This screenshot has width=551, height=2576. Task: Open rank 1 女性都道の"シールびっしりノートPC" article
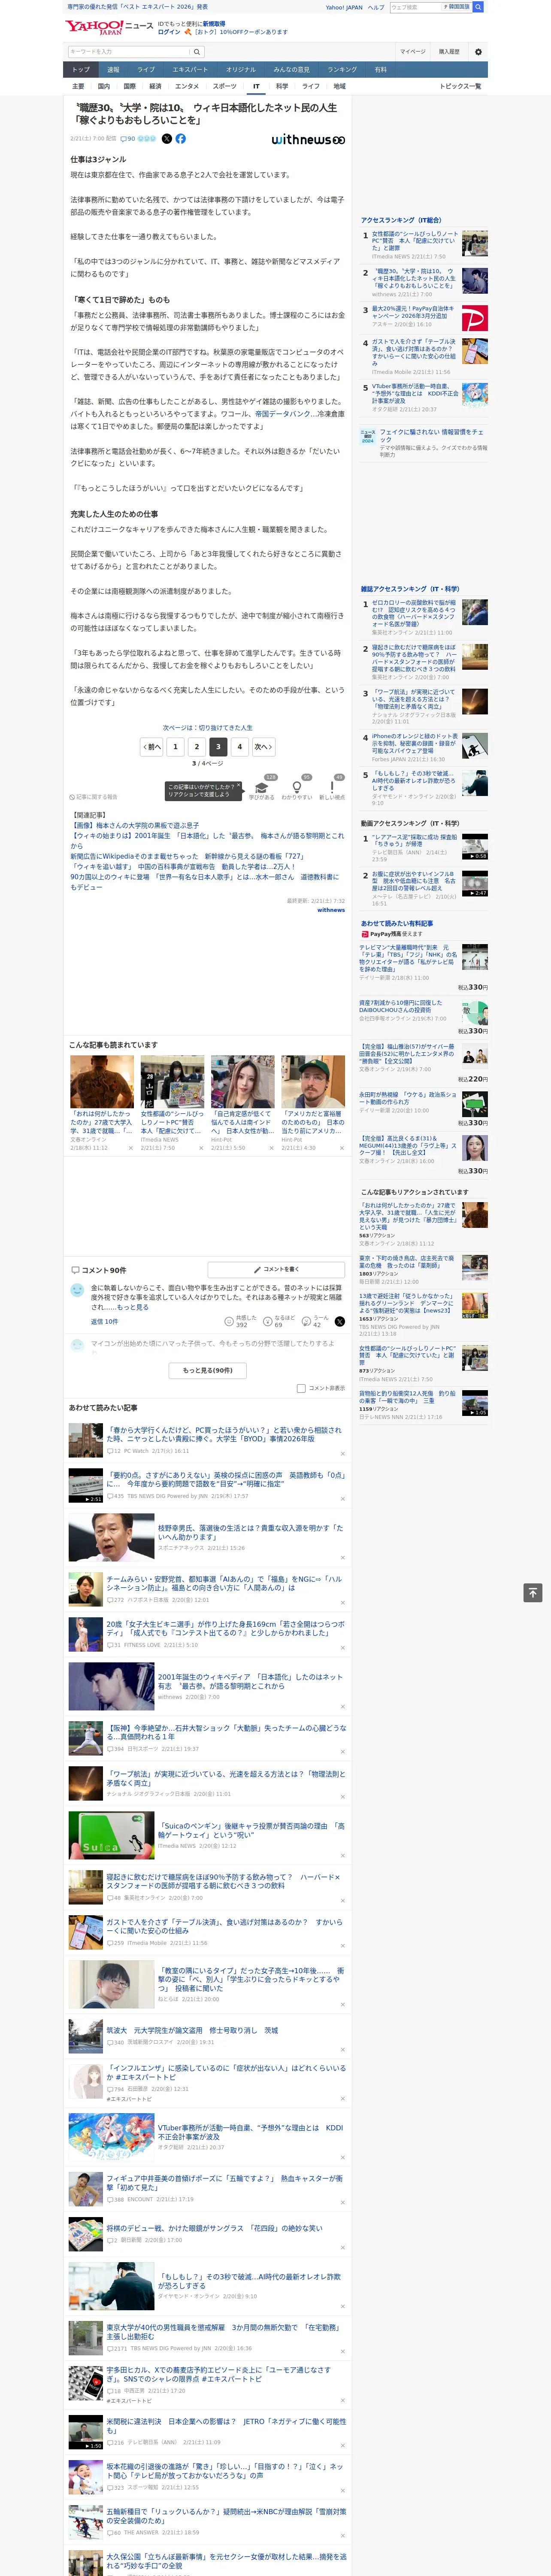coord(415,241)
